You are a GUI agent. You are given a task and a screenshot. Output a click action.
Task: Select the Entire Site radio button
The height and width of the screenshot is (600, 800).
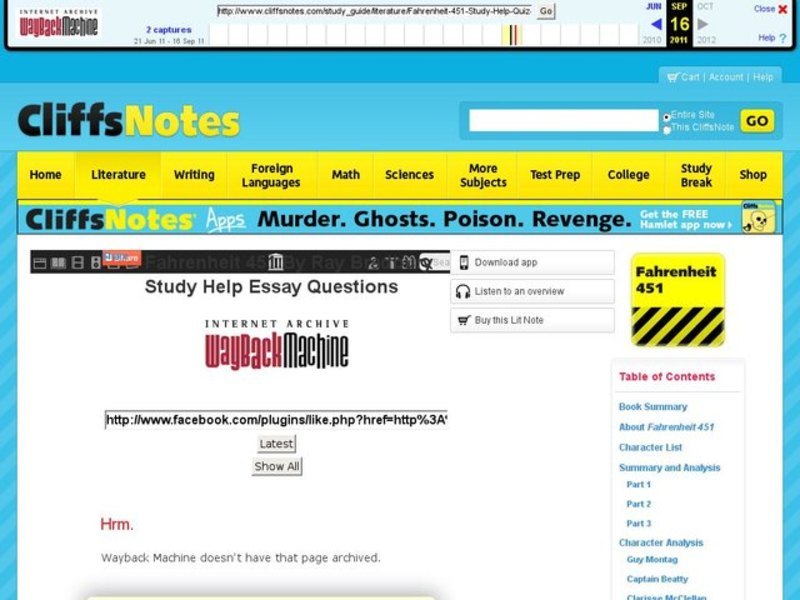coord(666,116)
